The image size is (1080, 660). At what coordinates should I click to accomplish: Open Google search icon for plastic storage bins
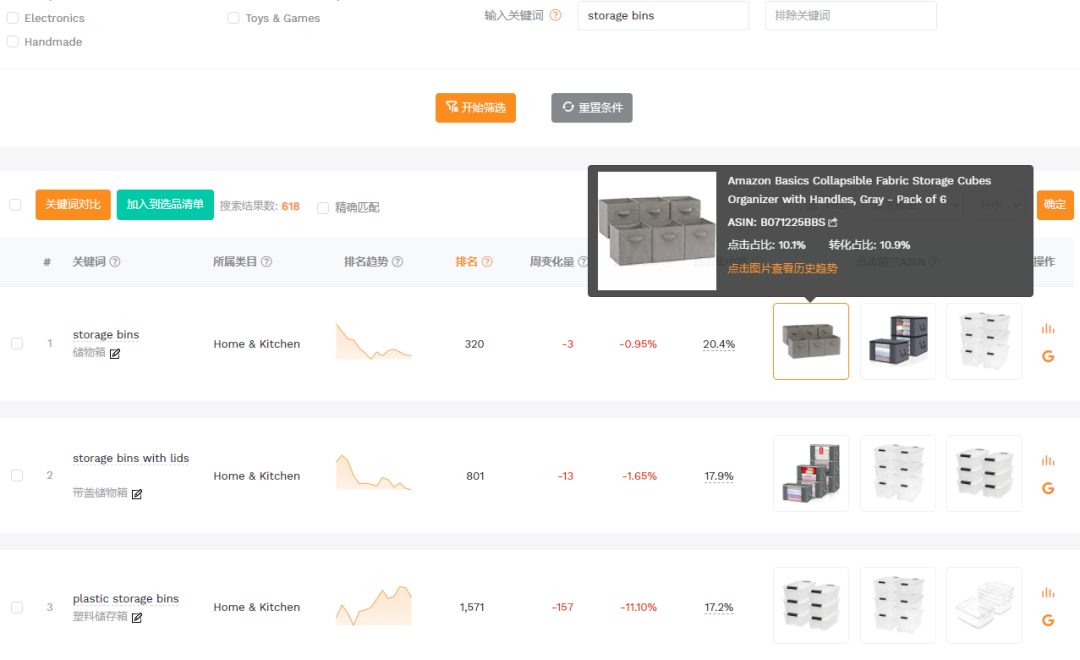1048,620
